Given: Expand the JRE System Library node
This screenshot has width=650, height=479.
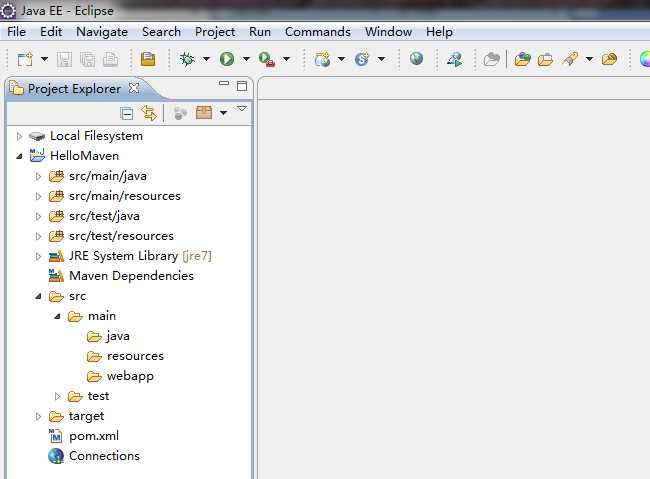Looking at the screenshot, I should point(38,256).
